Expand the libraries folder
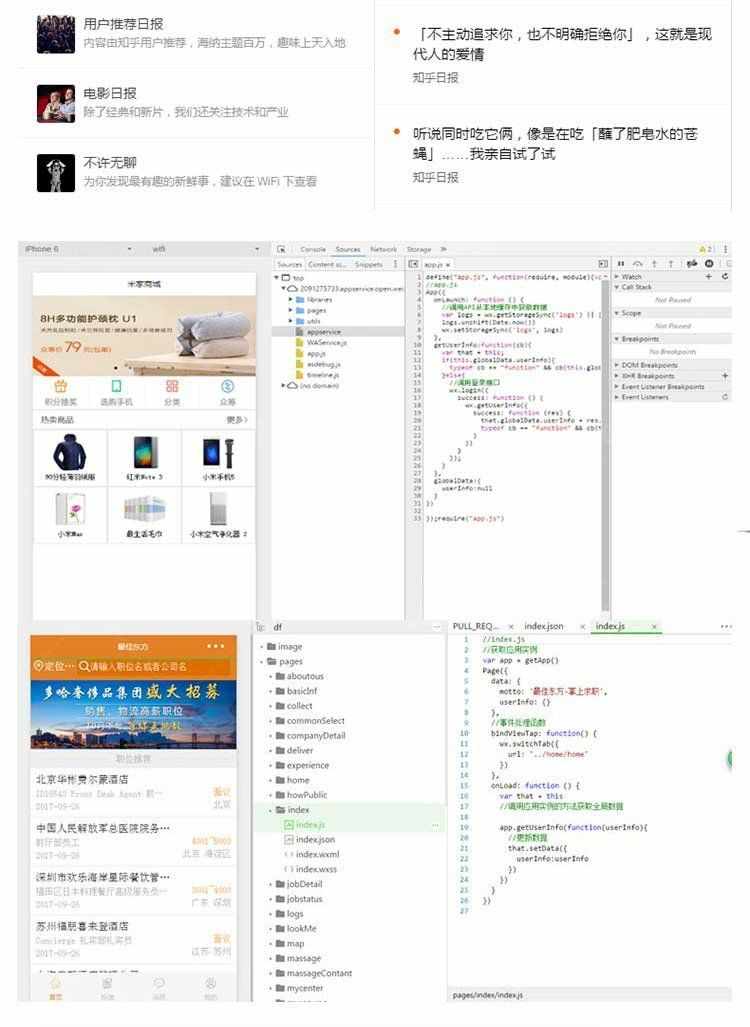Viewport: 750px width, 1027px height. point(291,299)
